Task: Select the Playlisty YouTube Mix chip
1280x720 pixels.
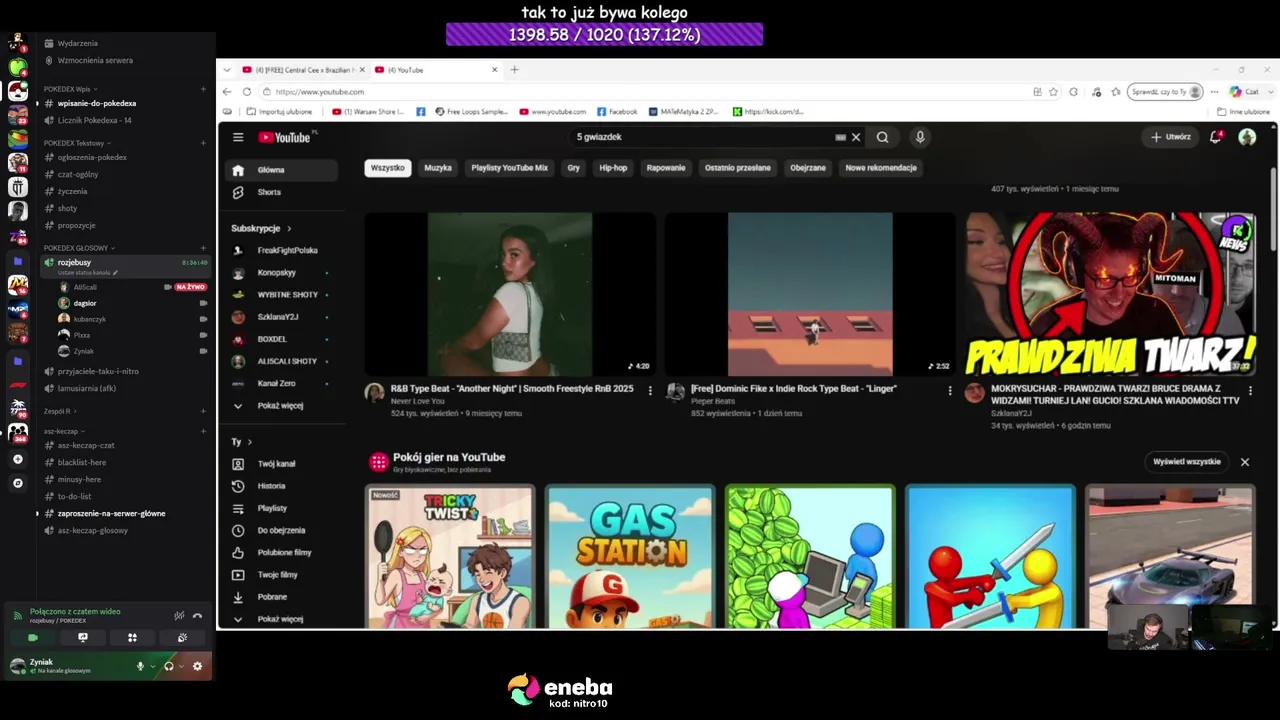Action: 510,168
